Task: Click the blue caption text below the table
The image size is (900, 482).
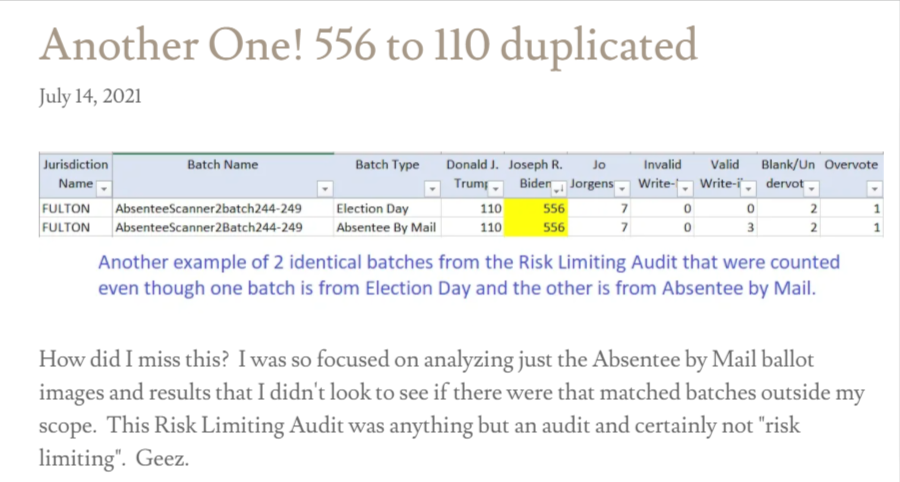Action: 468,275
